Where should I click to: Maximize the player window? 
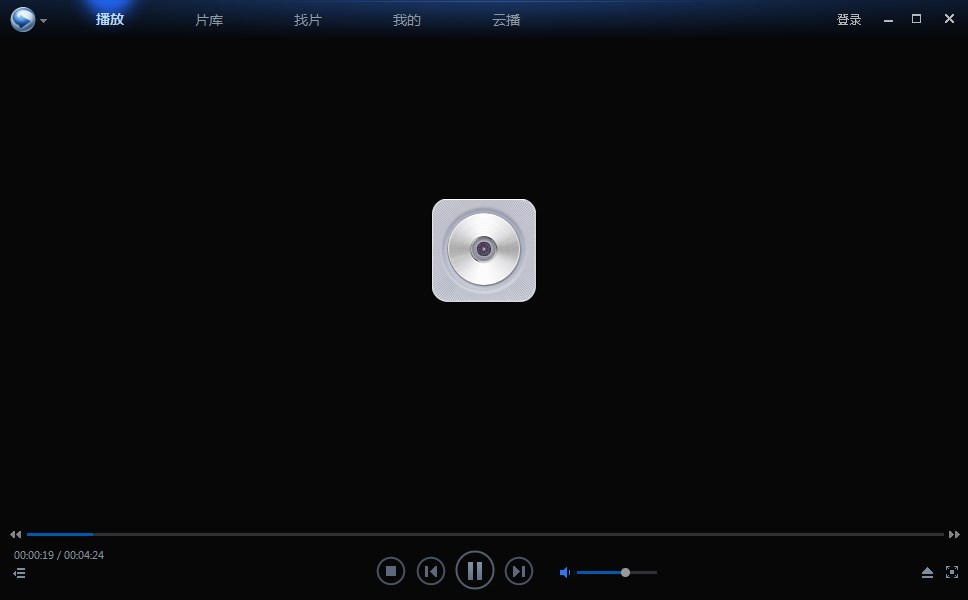(917, 19)
